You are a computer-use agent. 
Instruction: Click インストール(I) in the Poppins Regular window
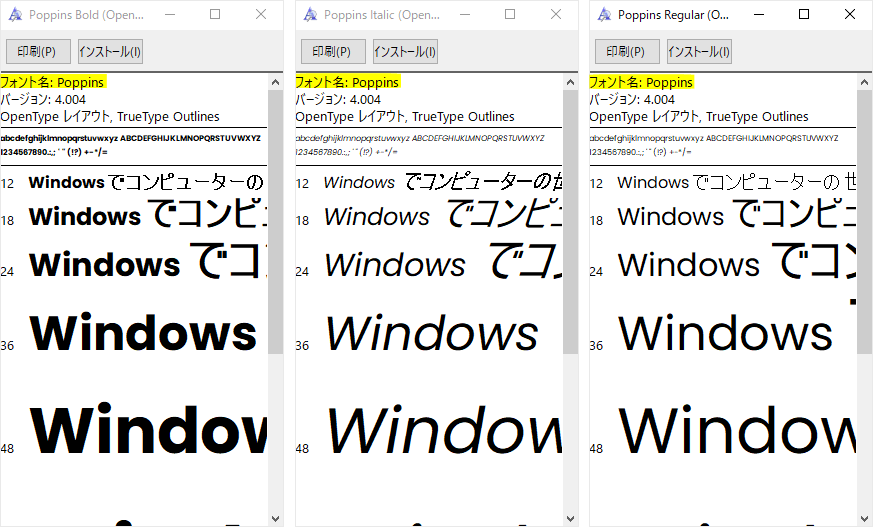pos(699,52)
